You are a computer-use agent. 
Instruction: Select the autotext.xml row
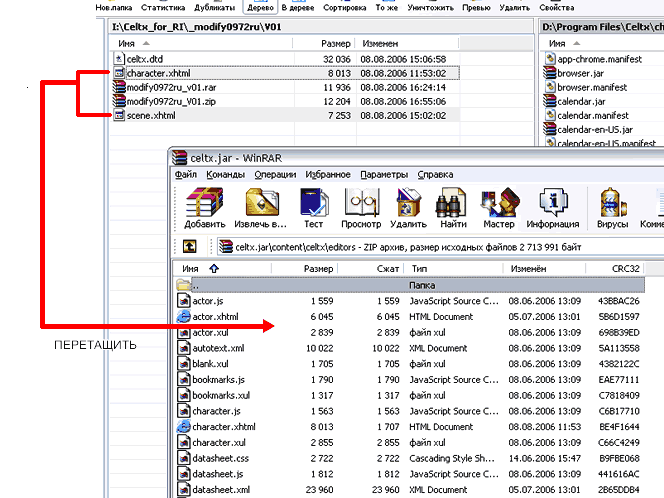tap(410, 348)
